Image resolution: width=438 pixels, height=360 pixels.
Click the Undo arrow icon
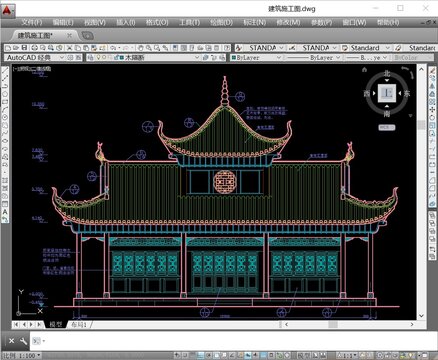pyautogui.click(x=113, y=48)
